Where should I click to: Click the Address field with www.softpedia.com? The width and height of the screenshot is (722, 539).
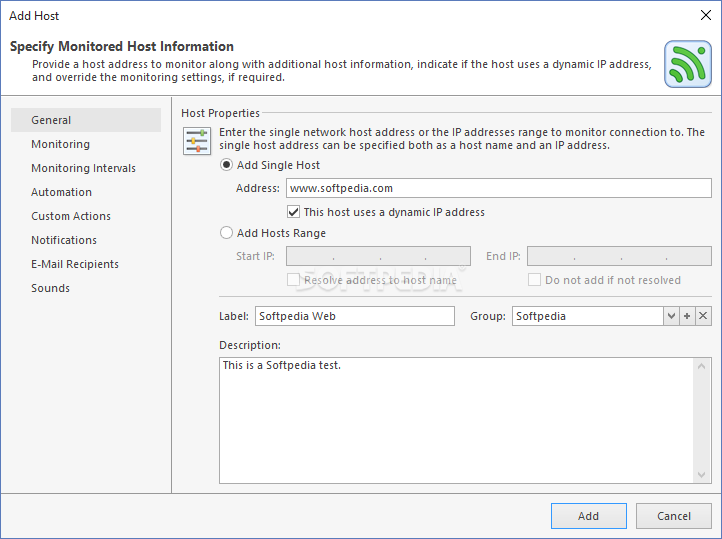tap(499, 188)
